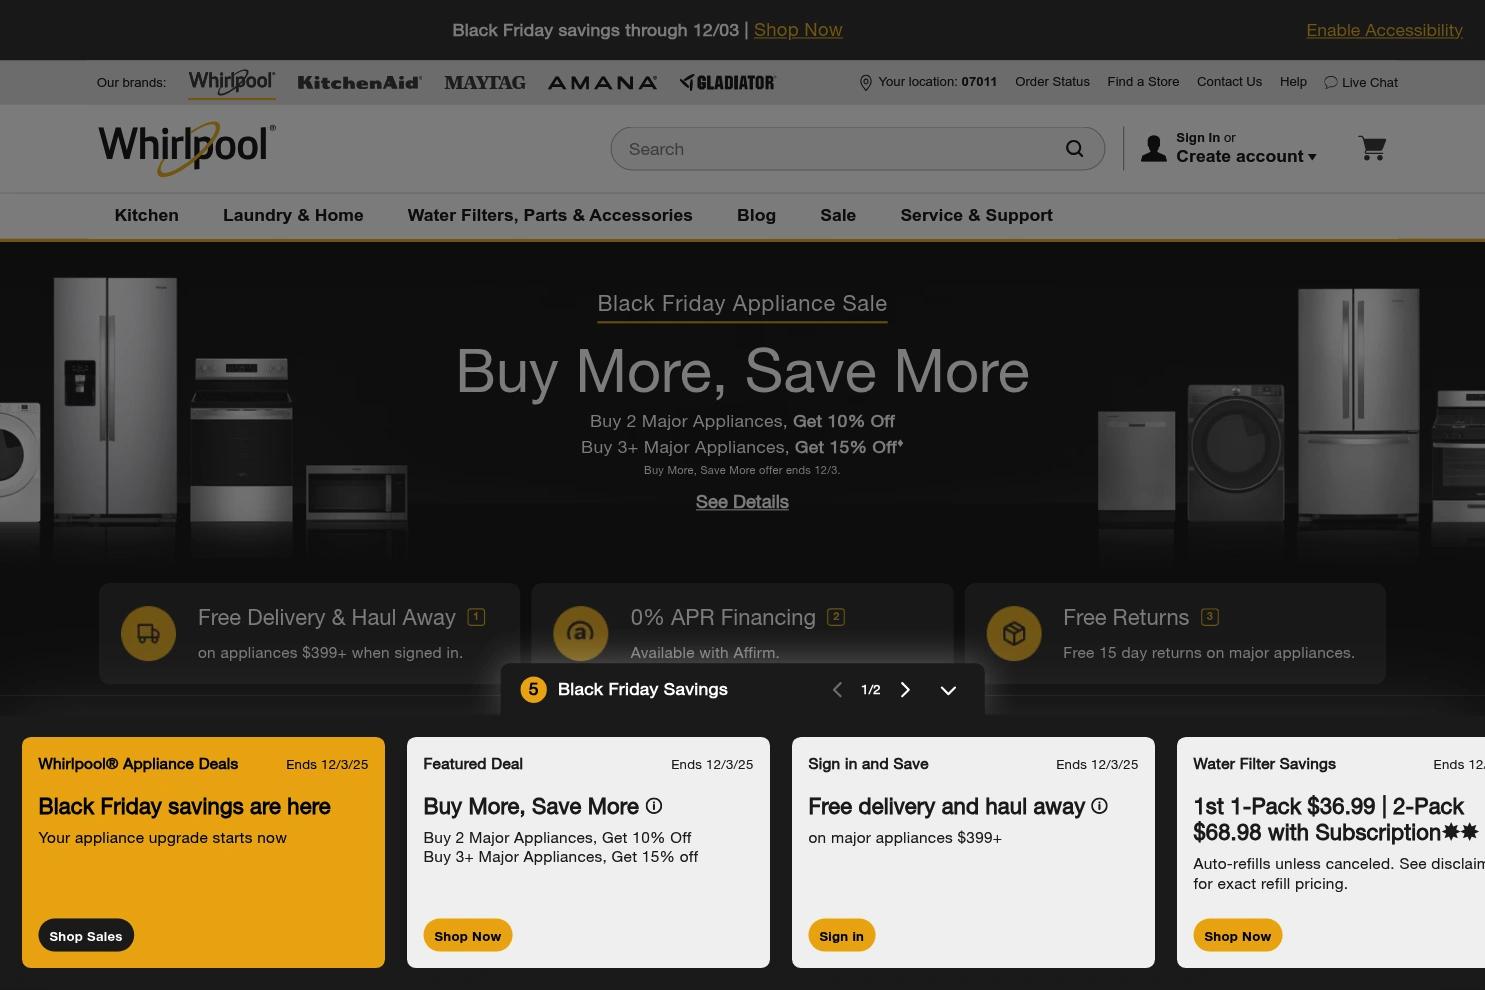Click the main Whirlpool logo
1485x990 pixels.
(187, 148)
